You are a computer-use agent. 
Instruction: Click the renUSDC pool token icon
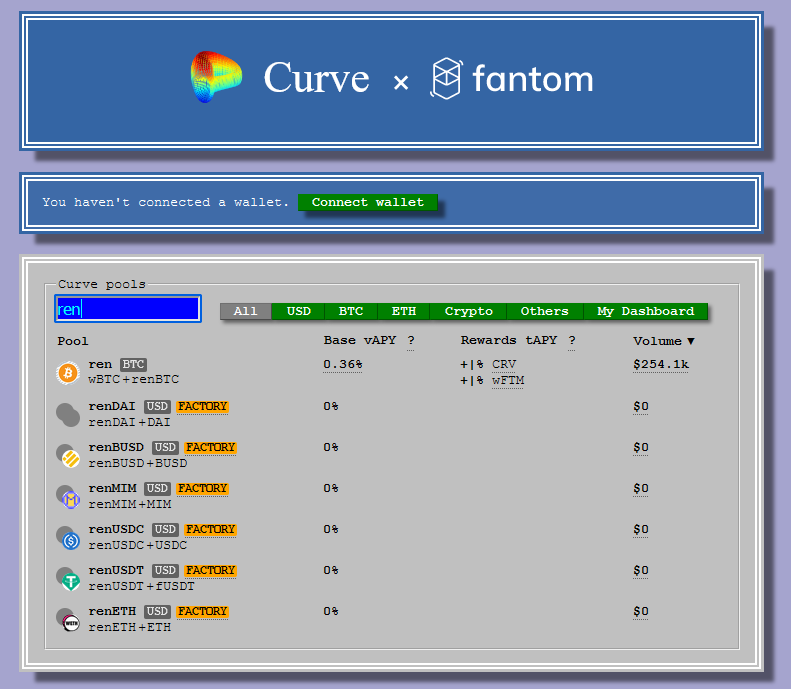click(68, 537)
